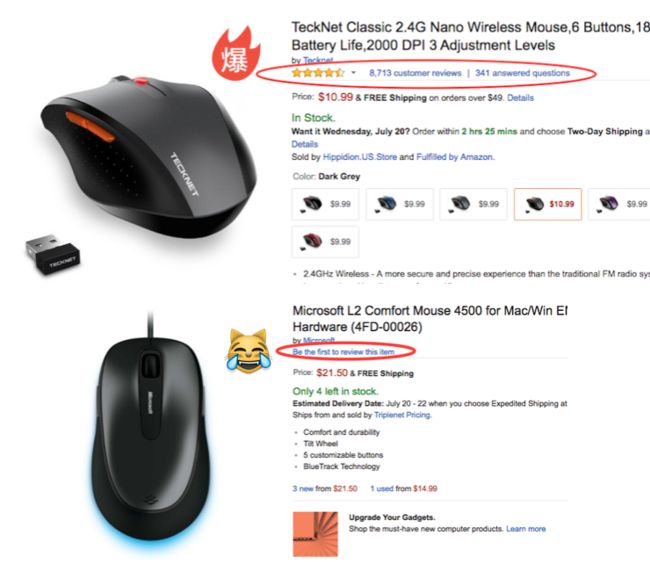Choose the red mouse color option $9.99
The width and height of the screenshot is (650, 578).
point(325,242)
